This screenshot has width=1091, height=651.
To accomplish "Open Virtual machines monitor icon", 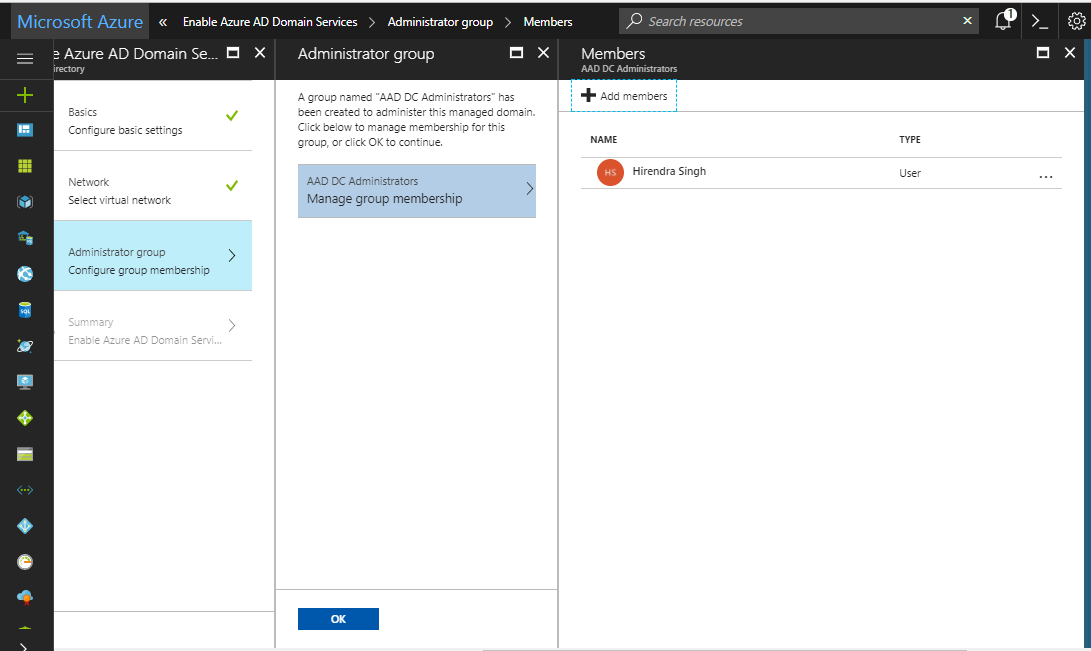I will click(x=25, y=382).
